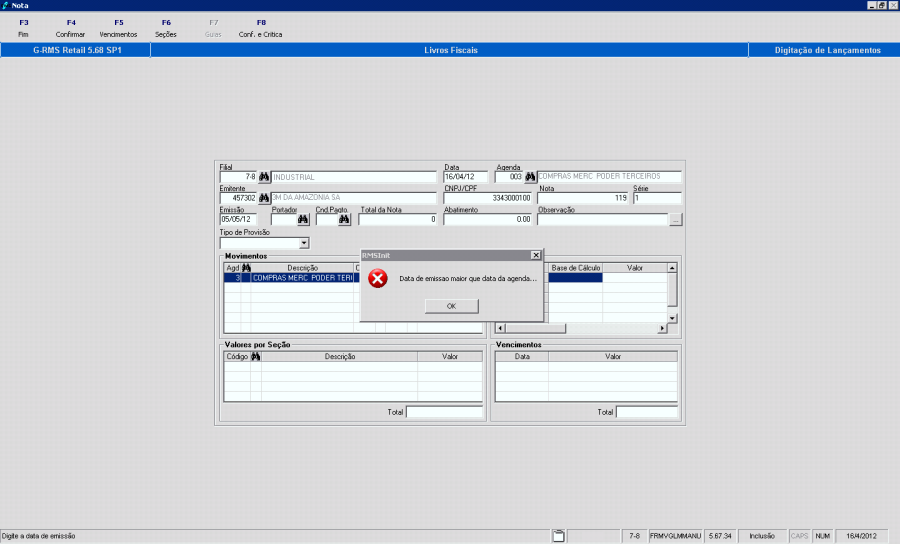900x544 pixels.
Task: Click the Data field showing 16/04/12
Action: [466, 177]
